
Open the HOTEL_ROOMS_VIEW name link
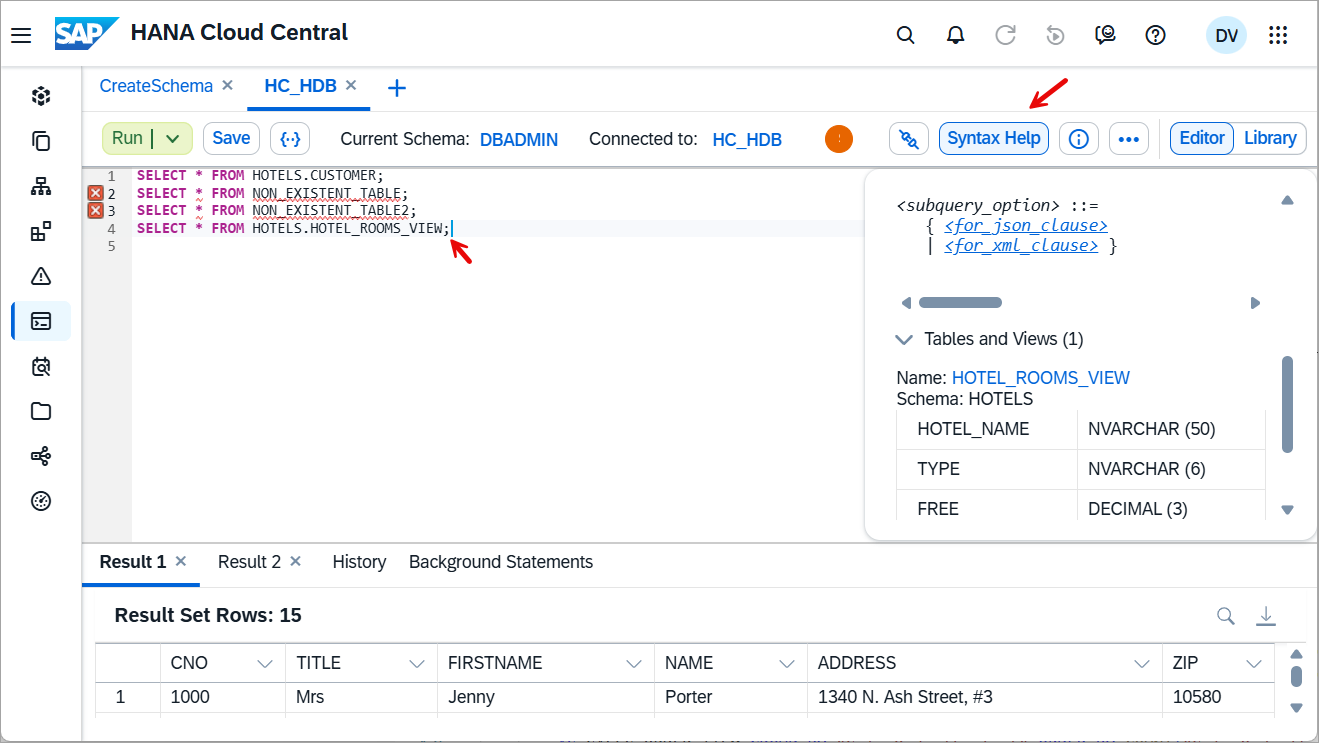1041,378
